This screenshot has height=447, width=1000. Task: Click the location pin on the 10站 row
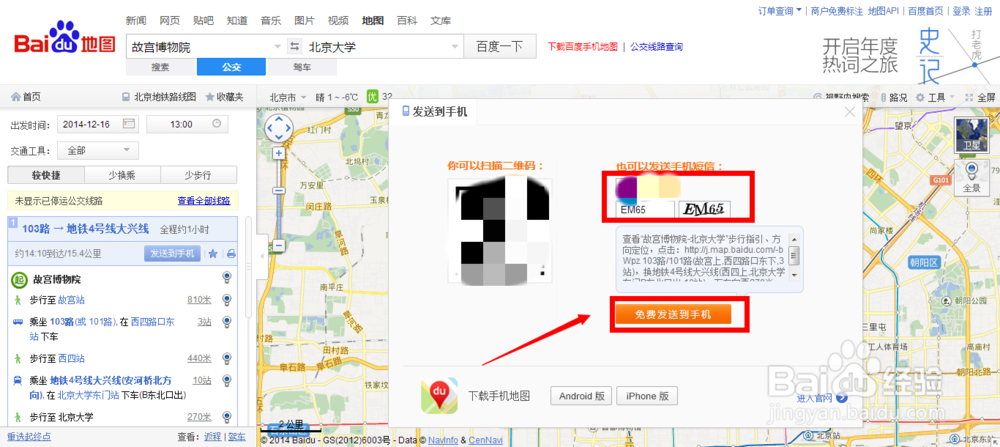[x=226, y=381]
